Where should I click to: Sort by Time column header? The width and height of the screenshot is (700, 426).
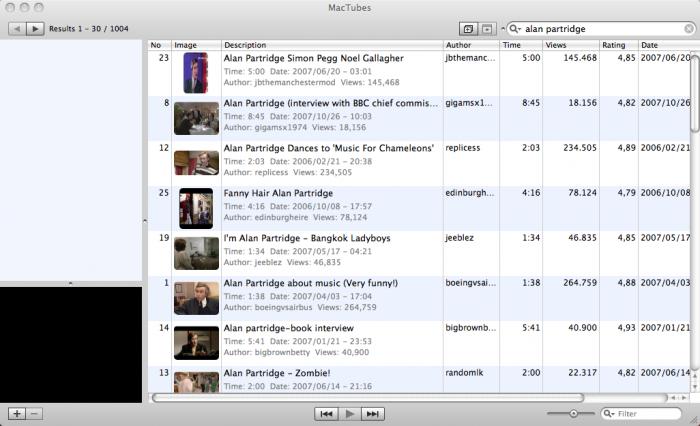tap(521, 45)
